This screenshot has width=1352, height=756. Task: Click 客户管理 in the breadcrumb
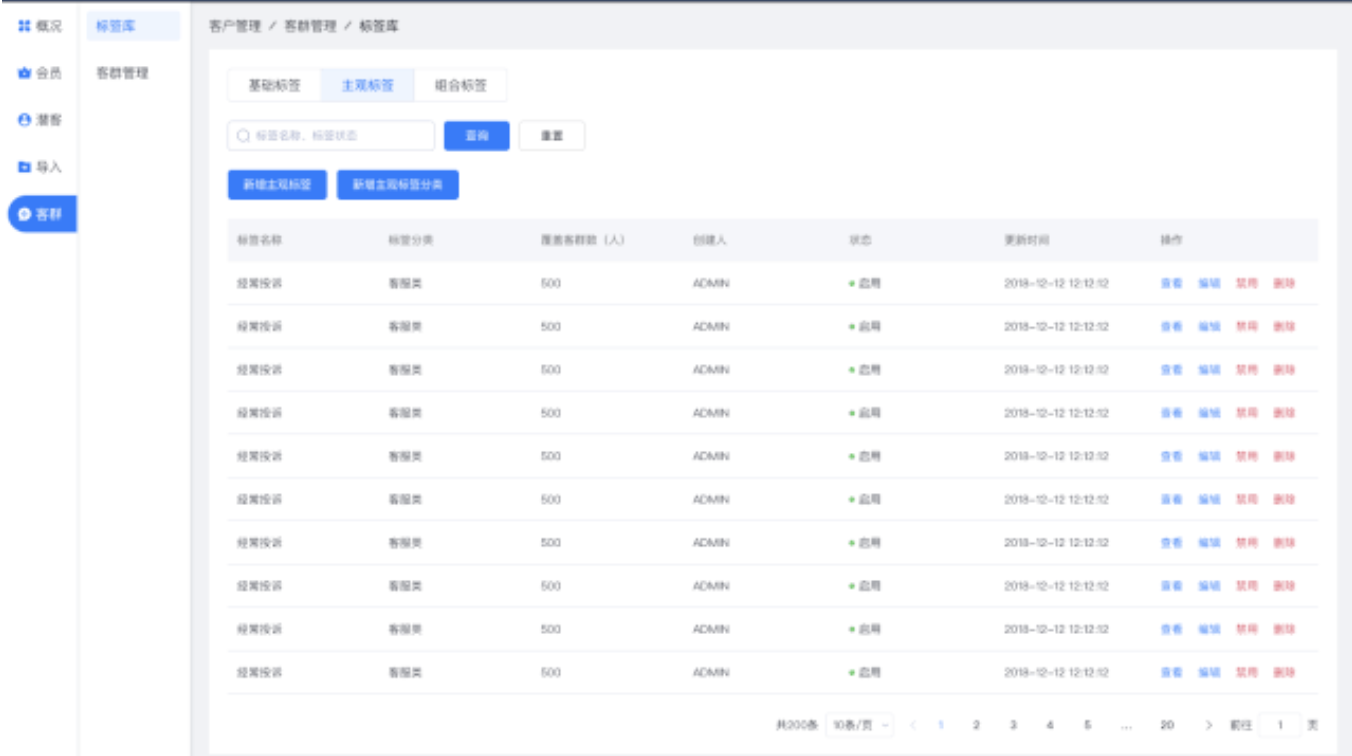tap(235, 27)
